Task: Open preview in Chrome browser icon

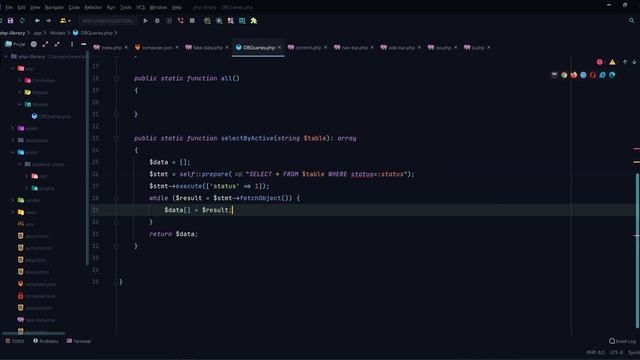Action: (564, 75)
